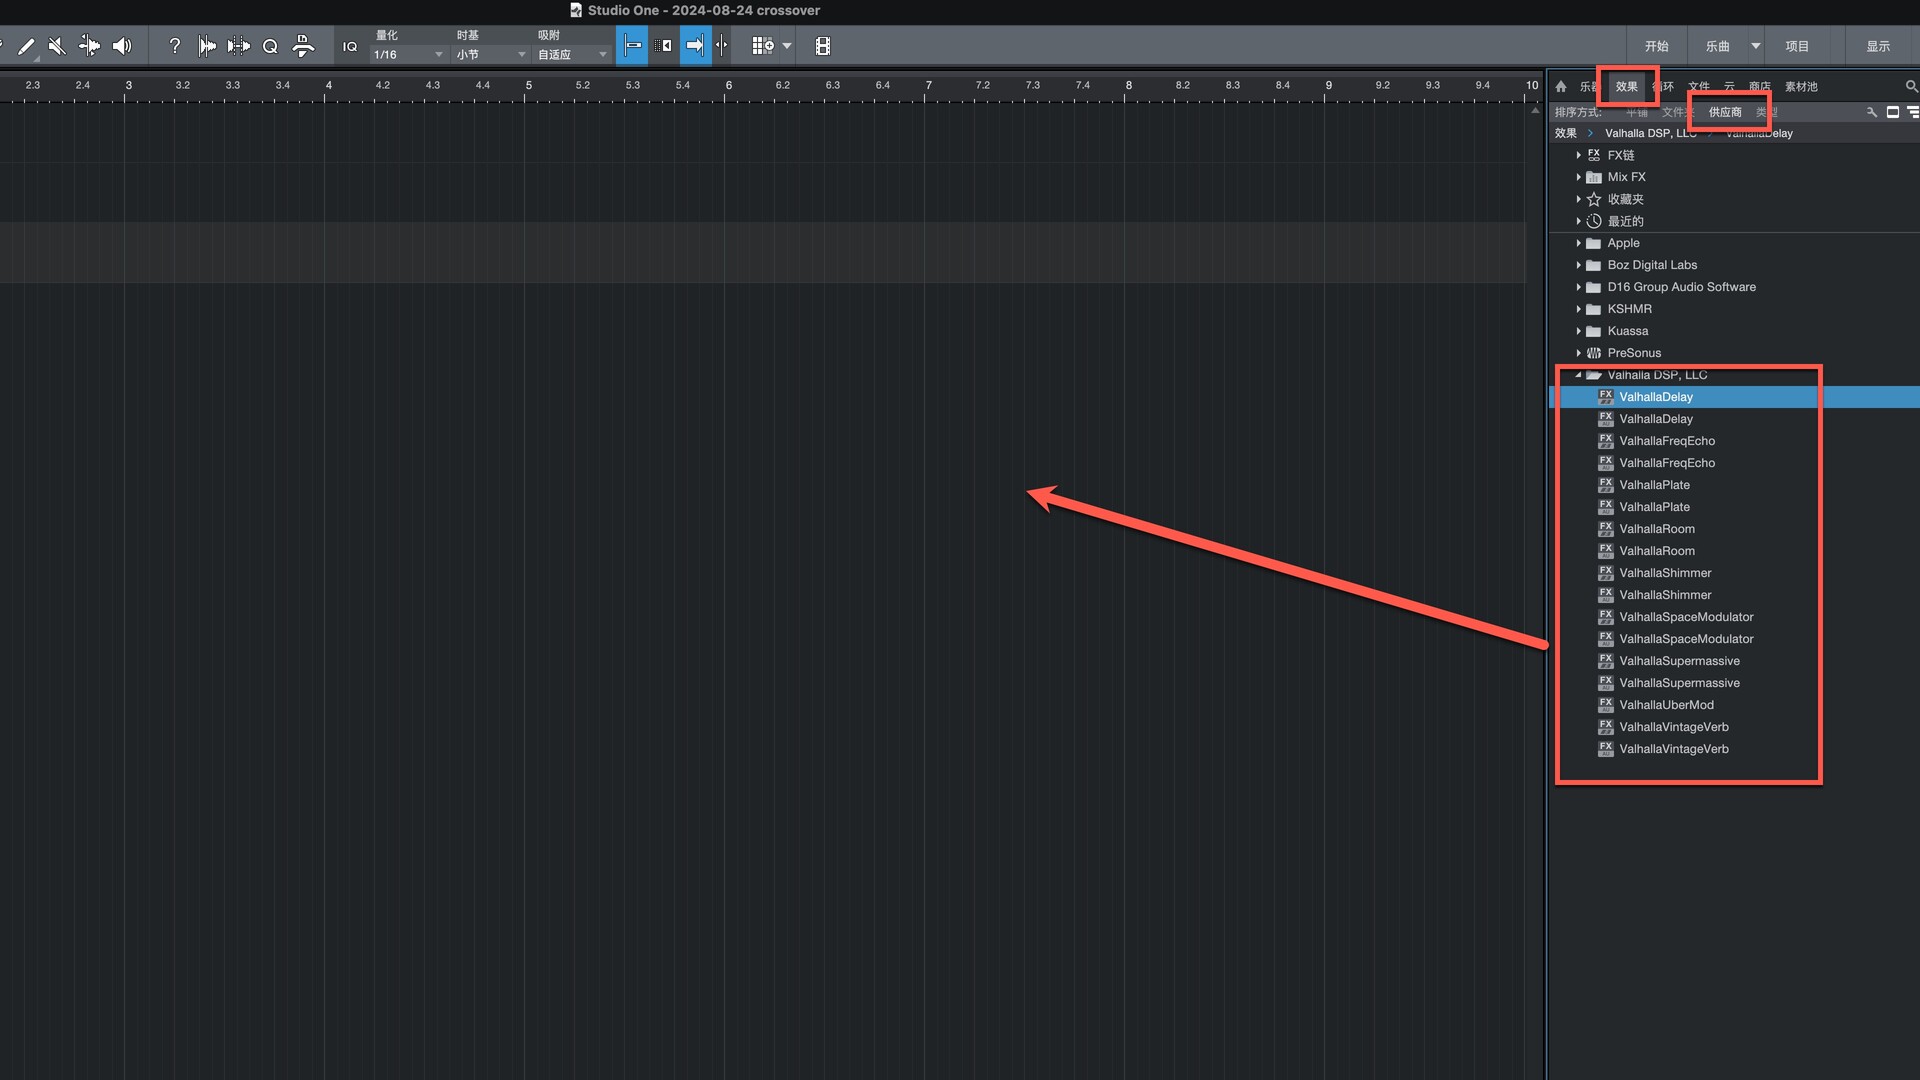Image resolution: width=1920 pixels, height=1080 pixels.
Task: Open the strip silence icon
Action: point(238,46)
